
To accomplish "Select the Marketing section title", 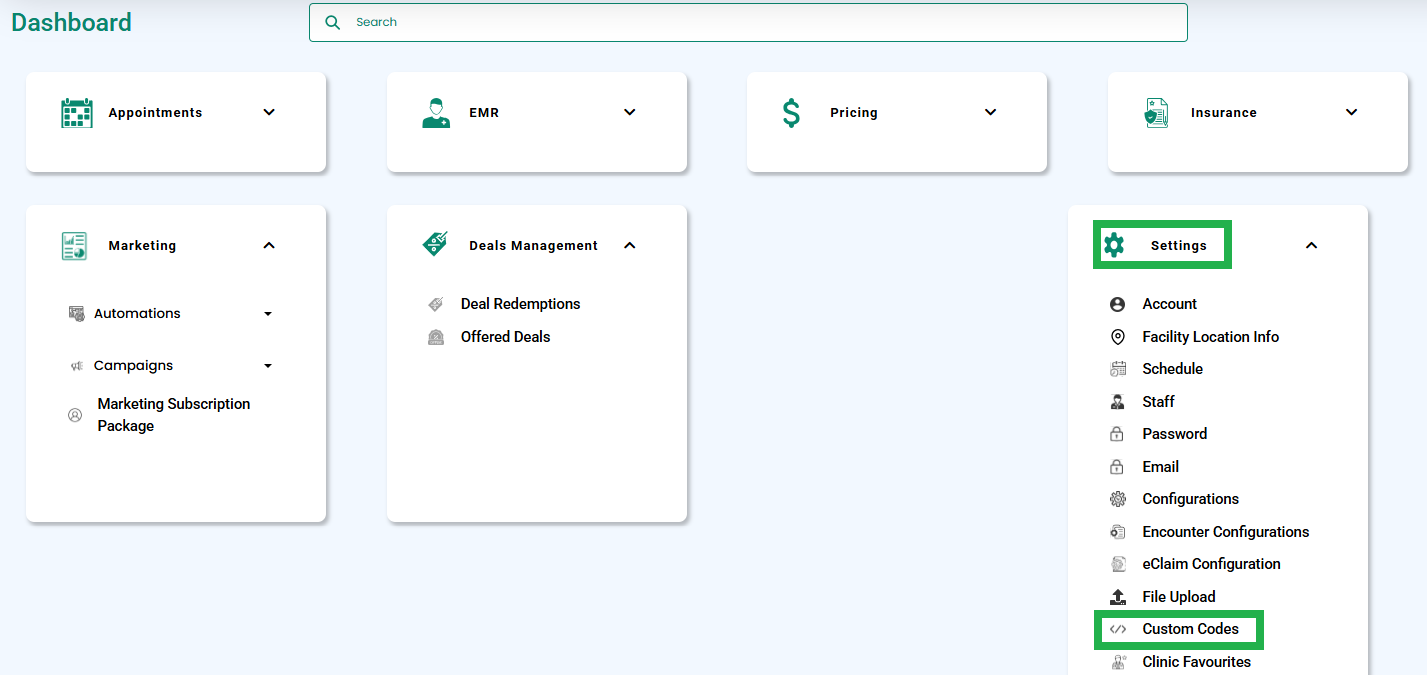I will click(142, 246).
